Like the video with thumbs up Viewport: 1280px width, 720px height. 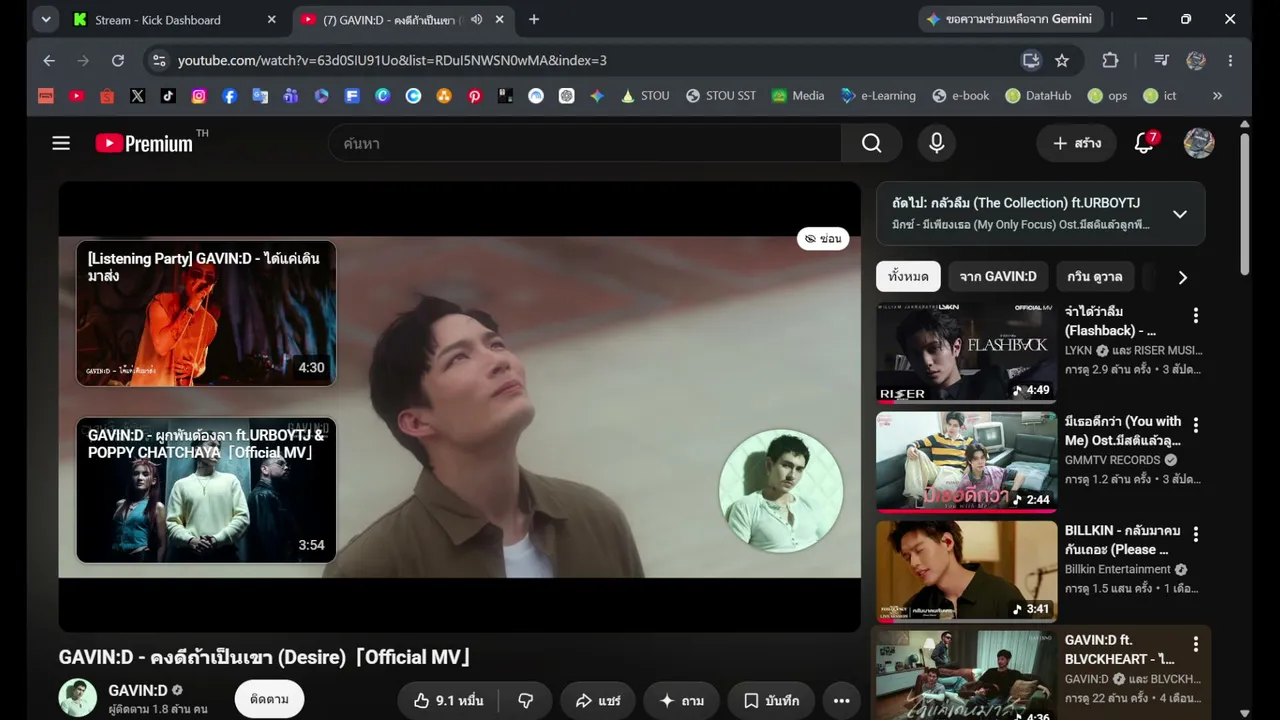[448, 701]
